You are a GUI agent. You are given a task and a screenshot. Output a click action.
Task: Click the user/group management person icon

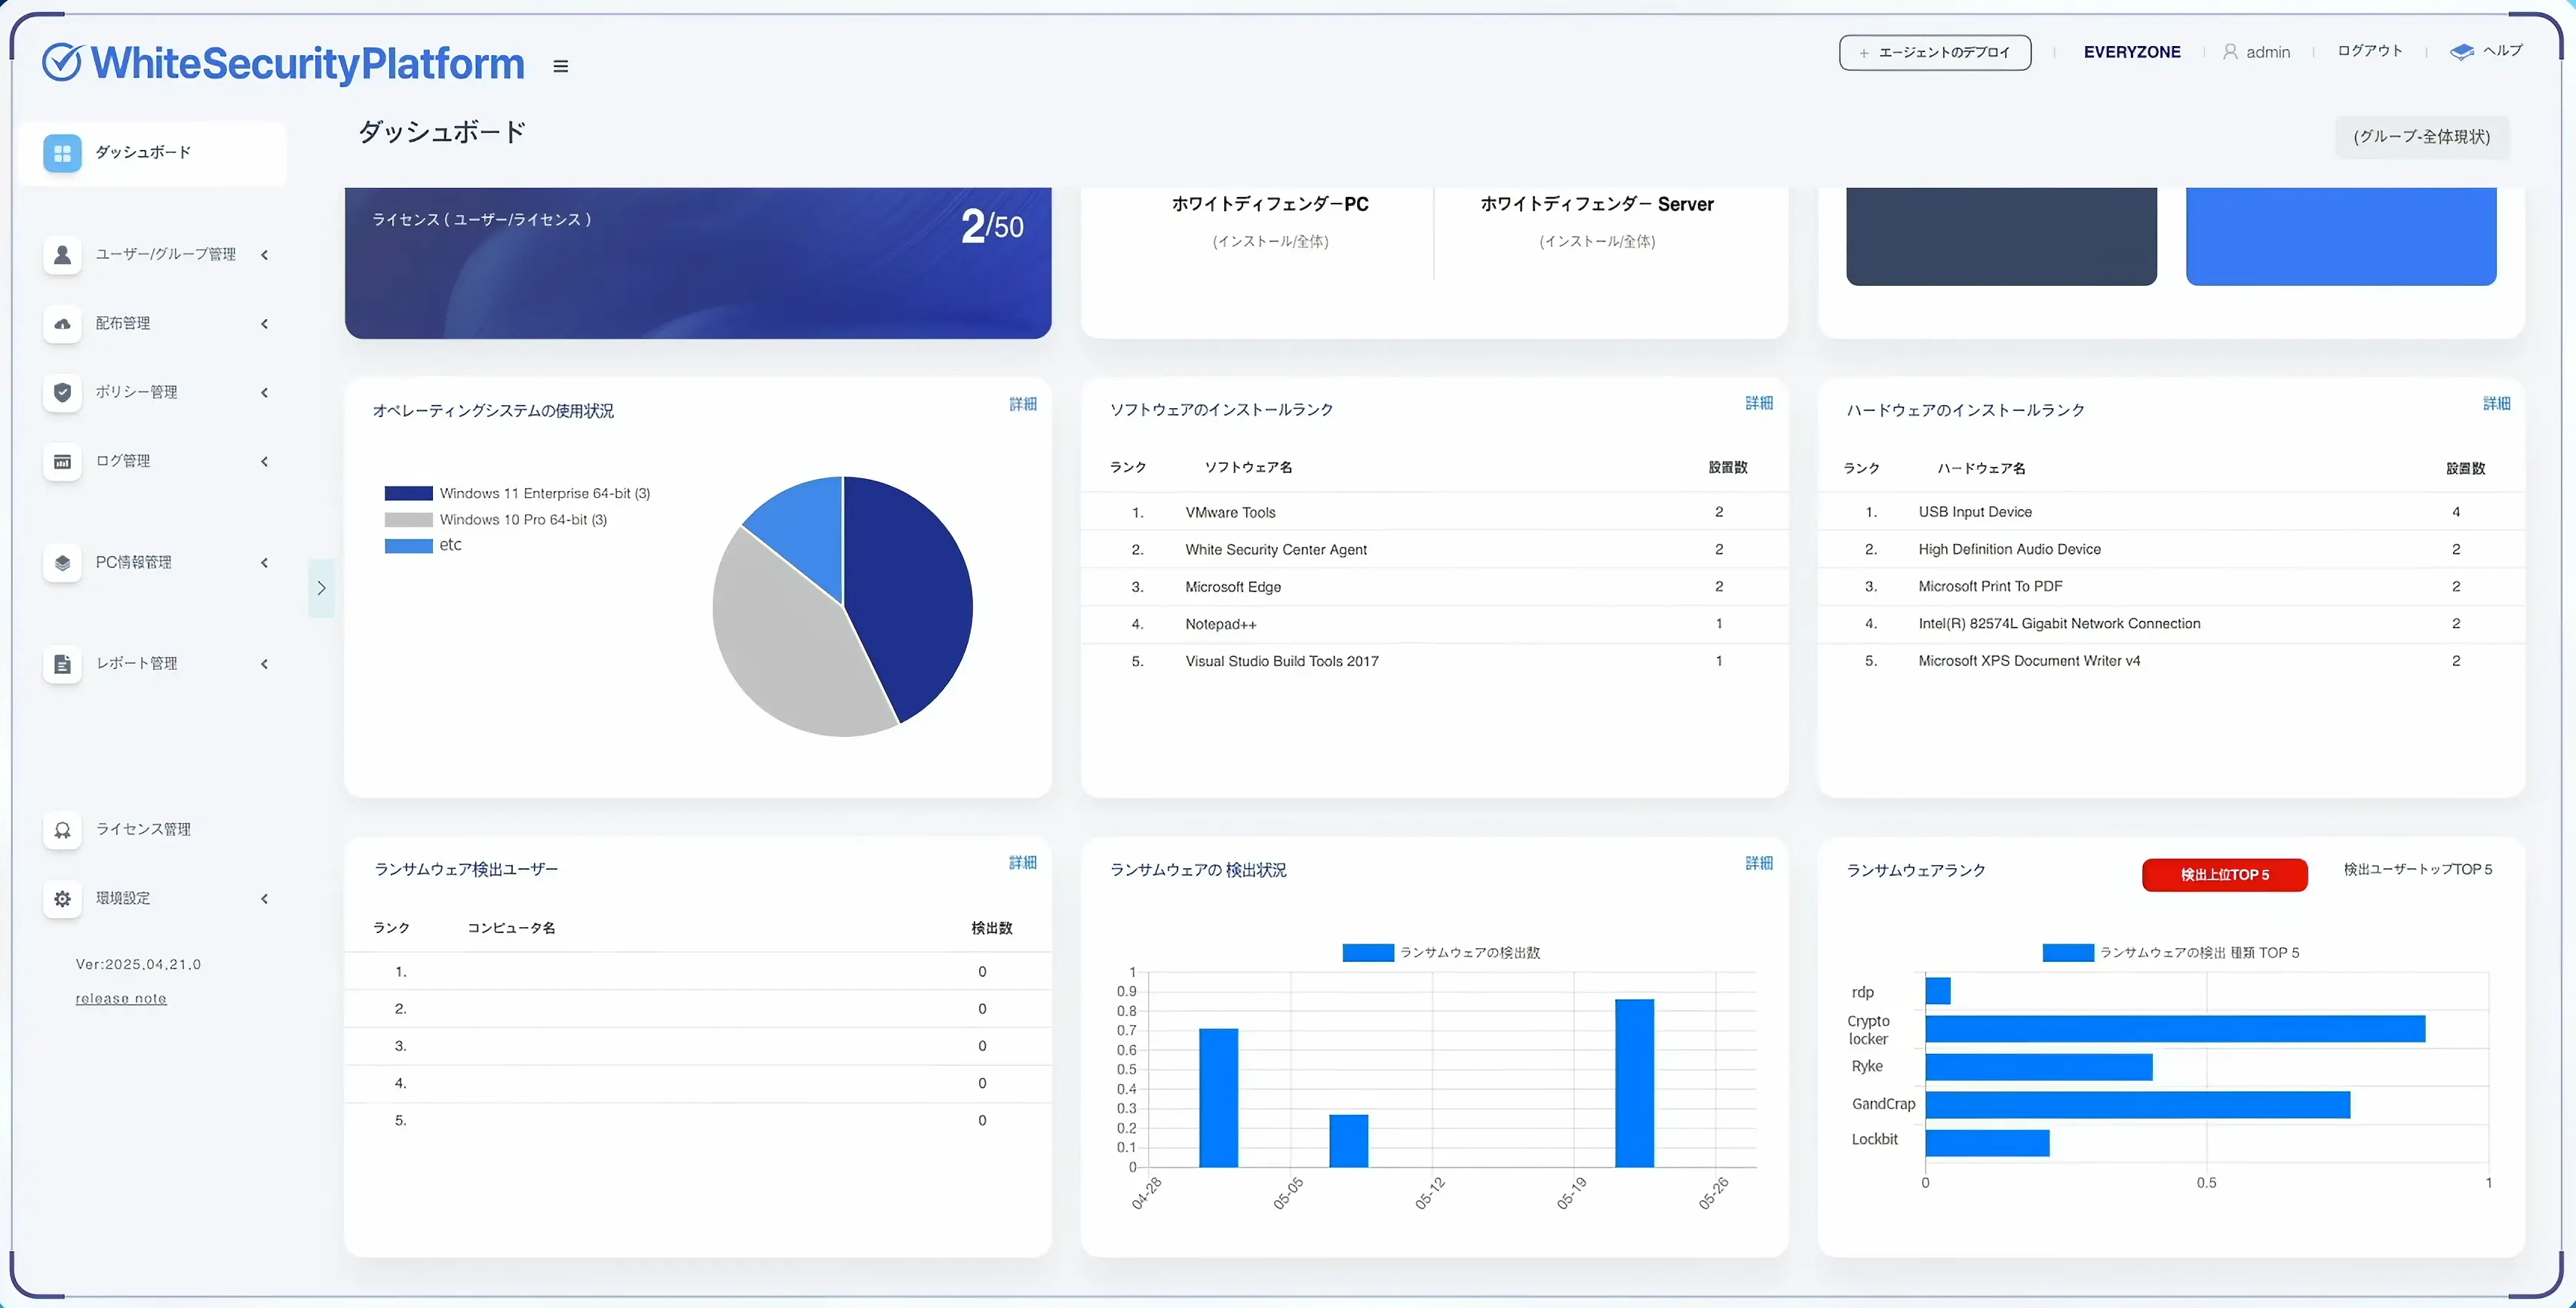point(62,254)
